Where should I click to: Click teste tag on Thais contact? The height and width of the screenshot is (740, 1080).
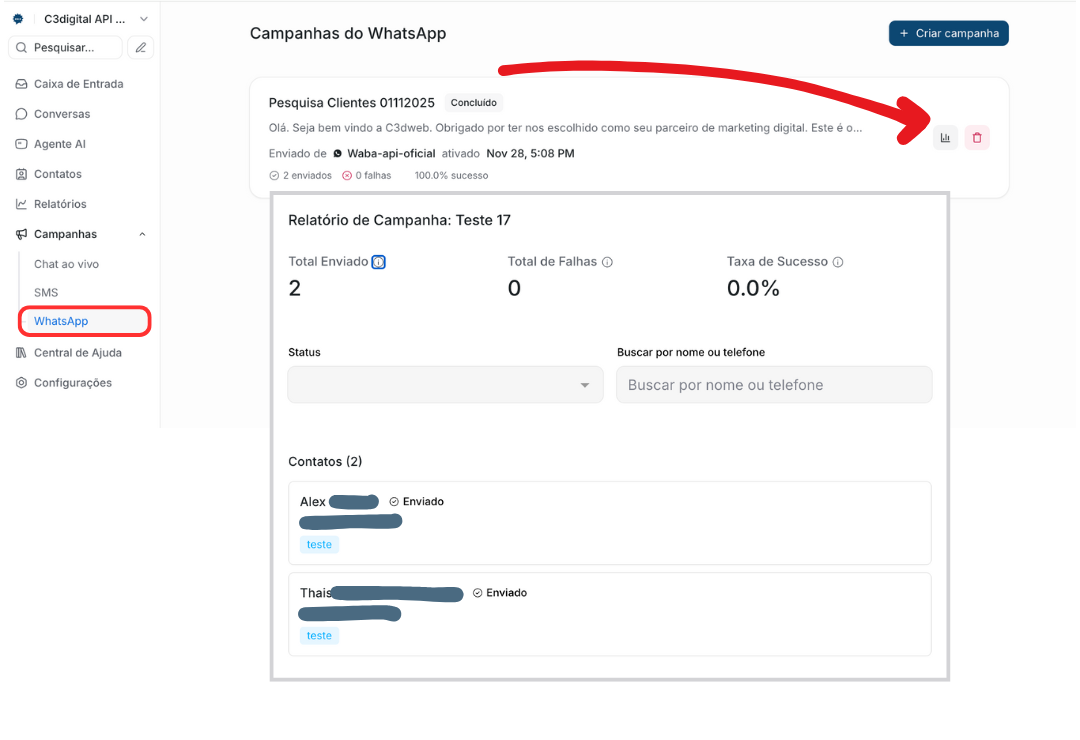click(x=319, y=635)
